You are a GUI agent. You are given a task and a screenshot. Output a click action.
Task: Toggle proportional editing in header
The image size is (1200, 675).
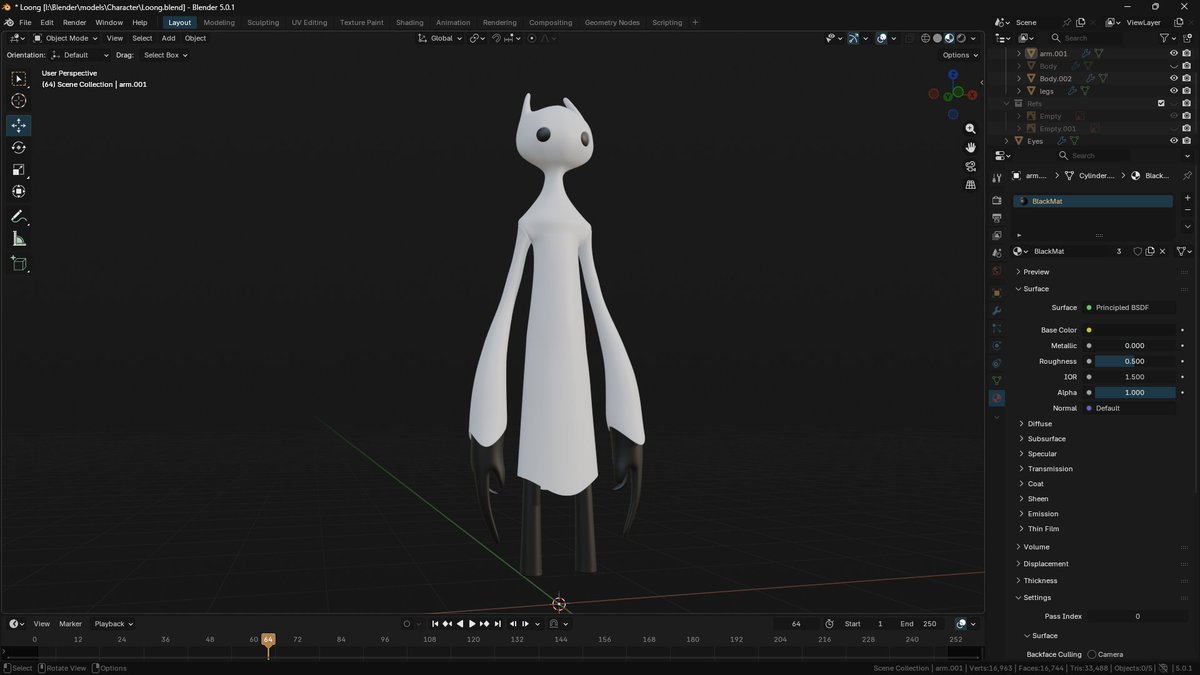pyautogui.click(x=532, y=38)
